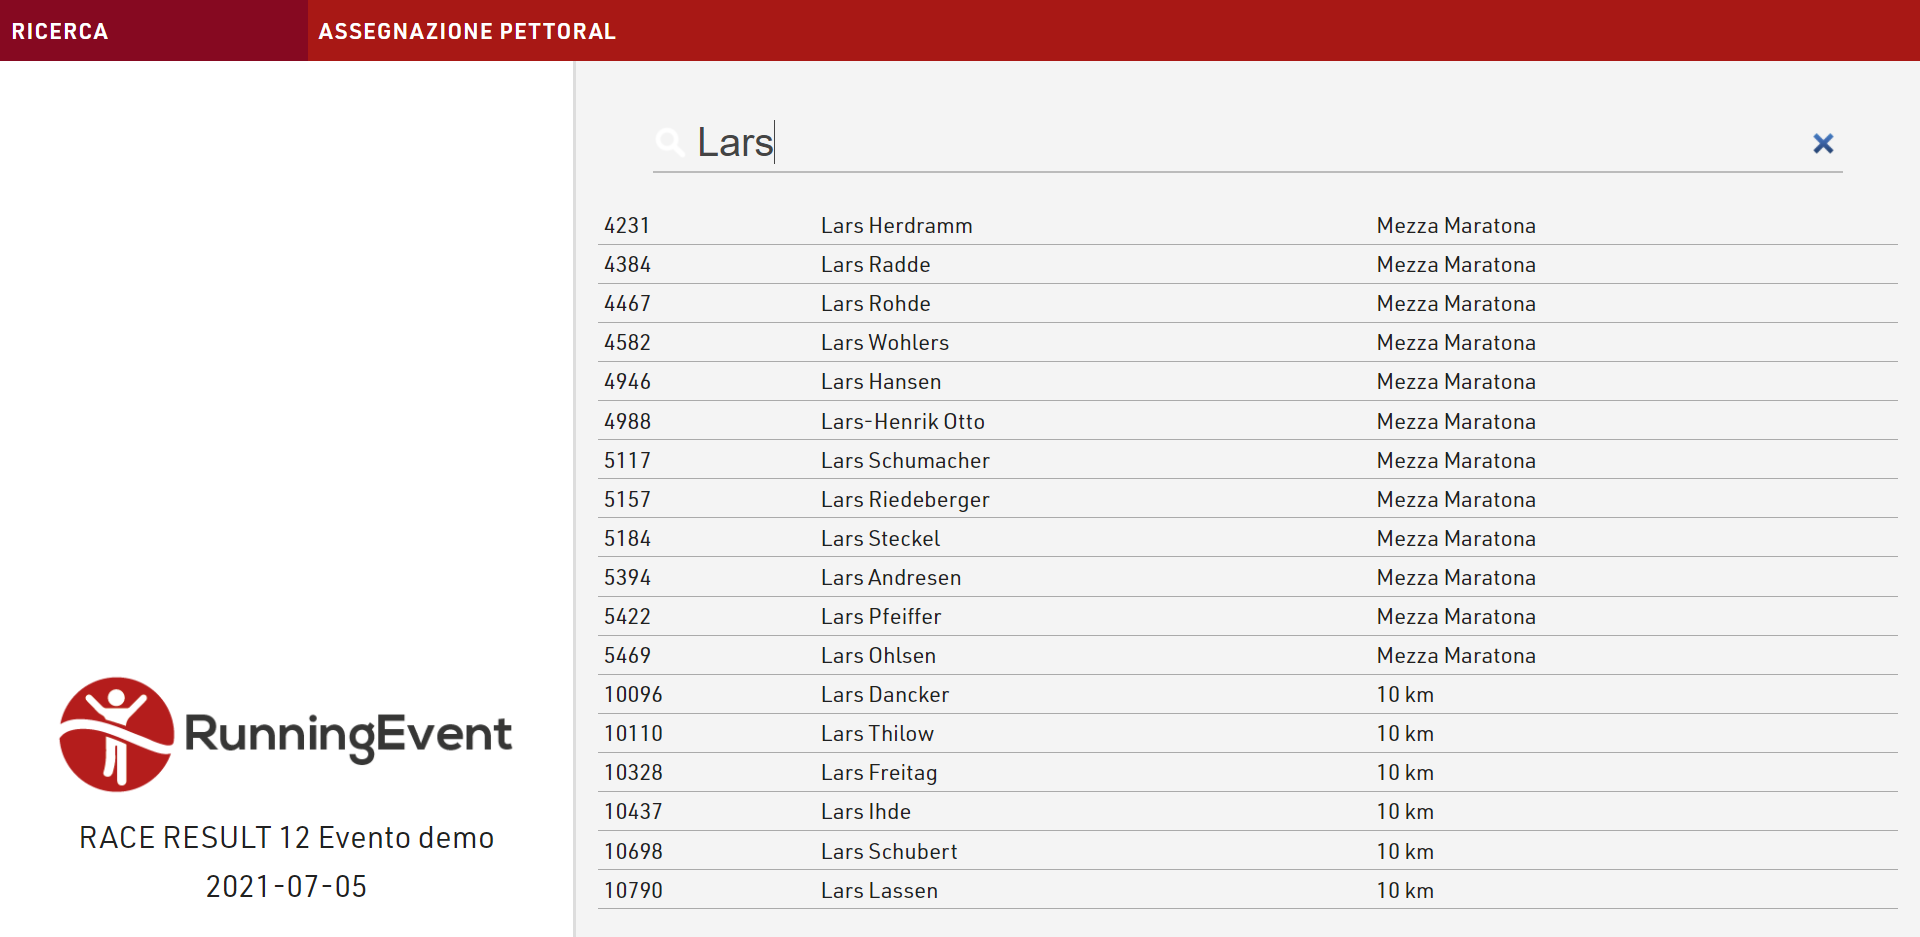Select Lars Lassen at list bottom
The width and height of the screenshot is (1920, 937).
(x=879, y=891)
